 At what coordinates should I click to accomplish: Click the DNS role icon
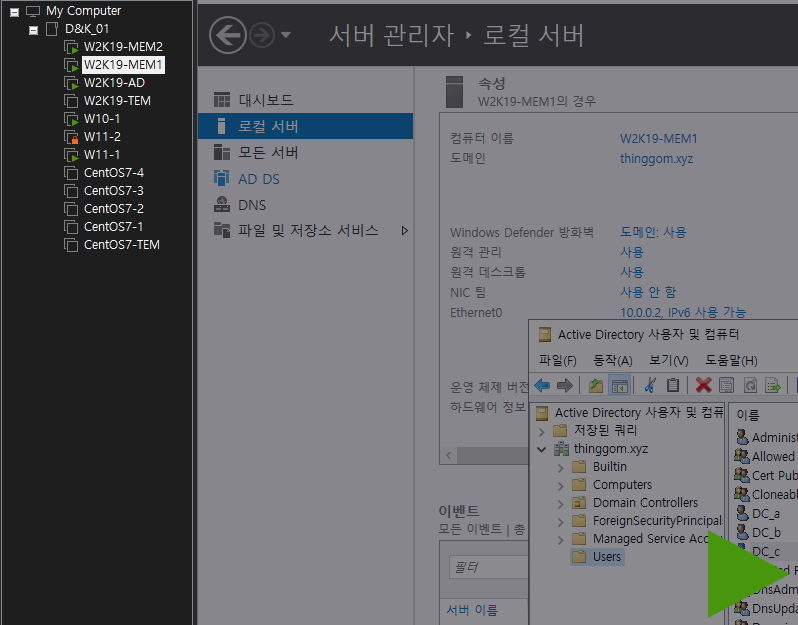[222, 204]
